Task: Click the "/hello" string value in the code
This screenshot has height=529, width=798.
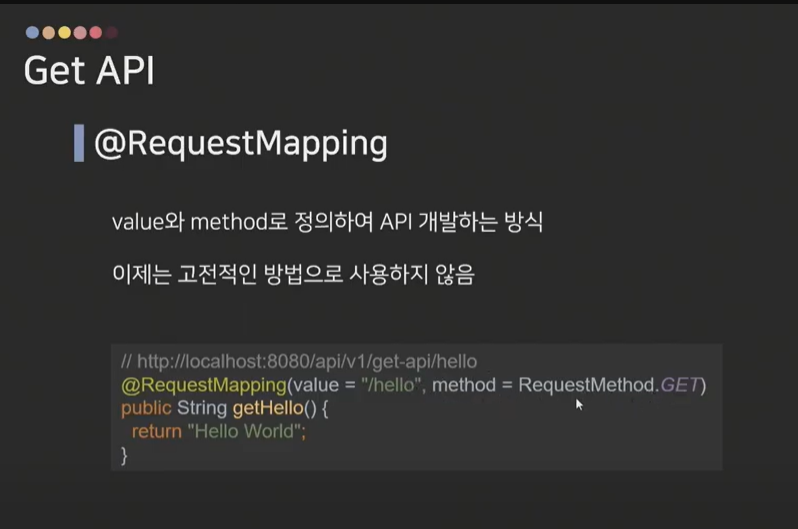Action: 391,385
